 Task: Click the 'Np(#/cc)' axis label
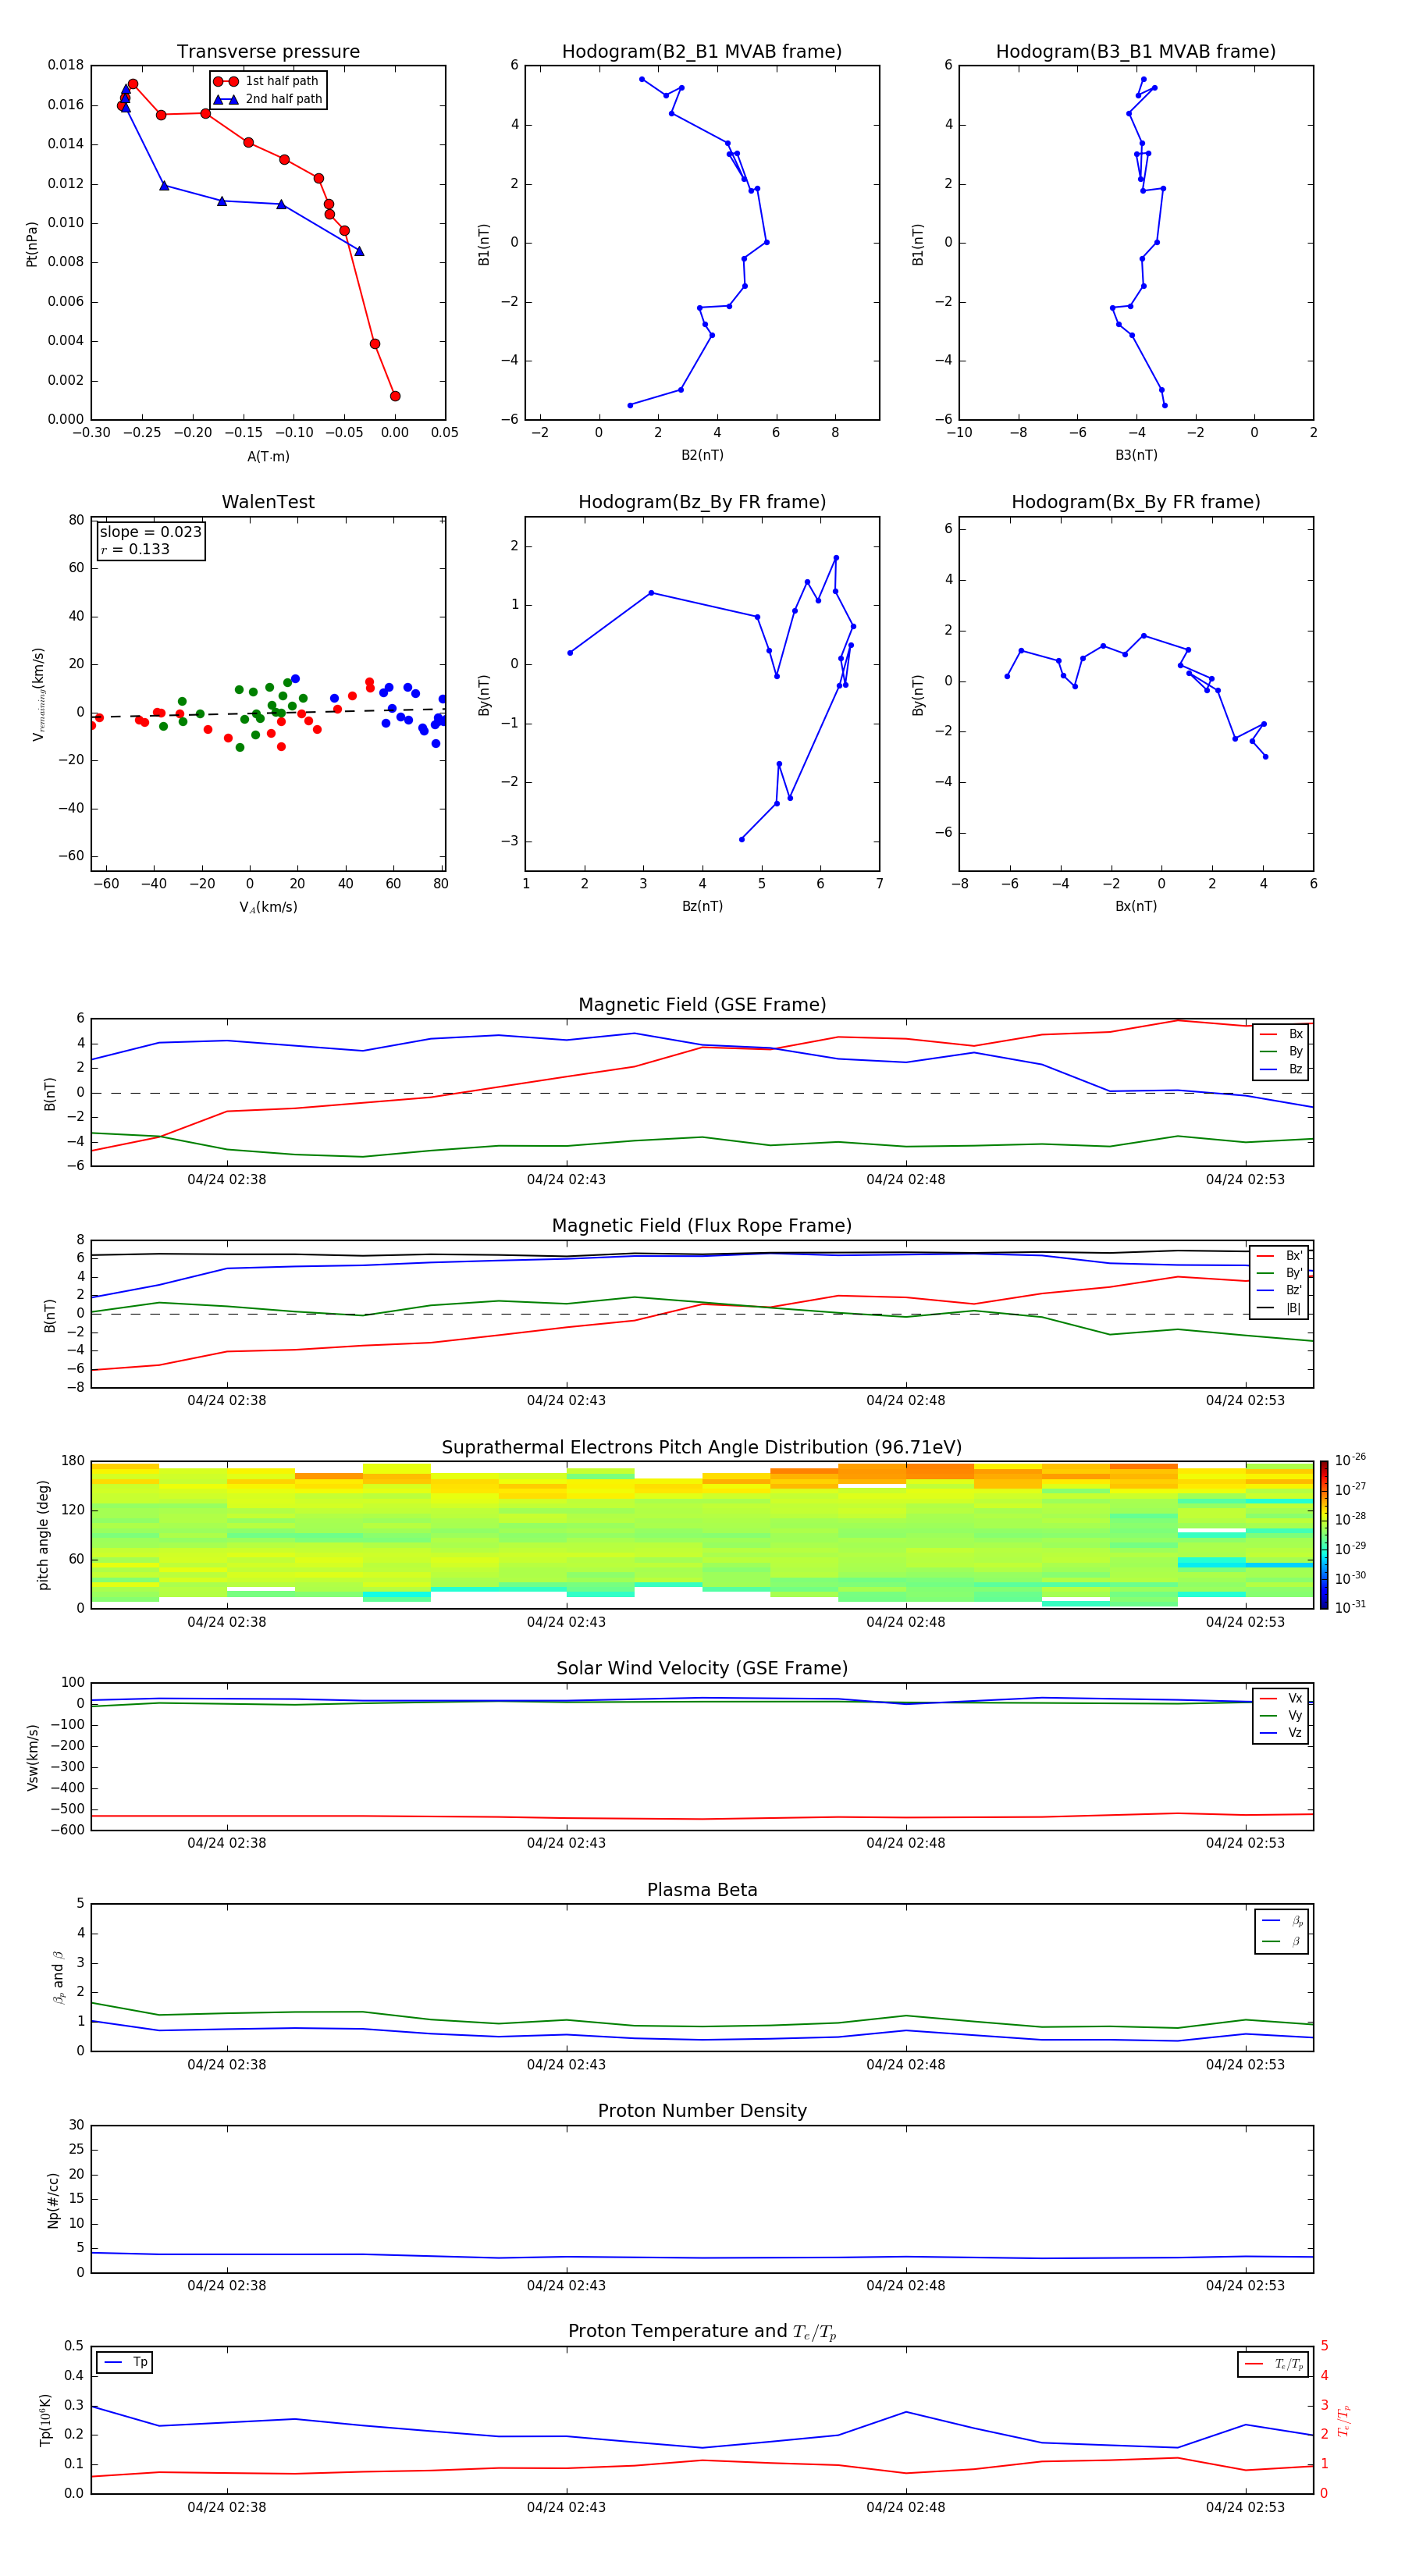click(x=53, y=2200)
